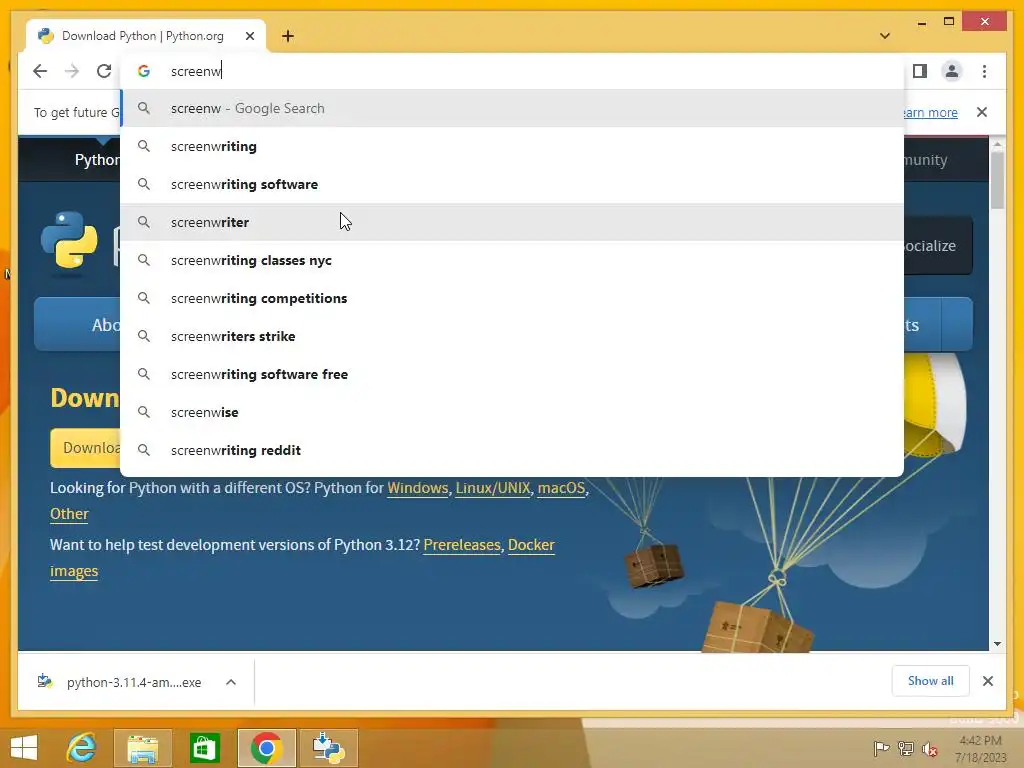Open the taskbar clock showing 4:42 PM

pos(980,748)
